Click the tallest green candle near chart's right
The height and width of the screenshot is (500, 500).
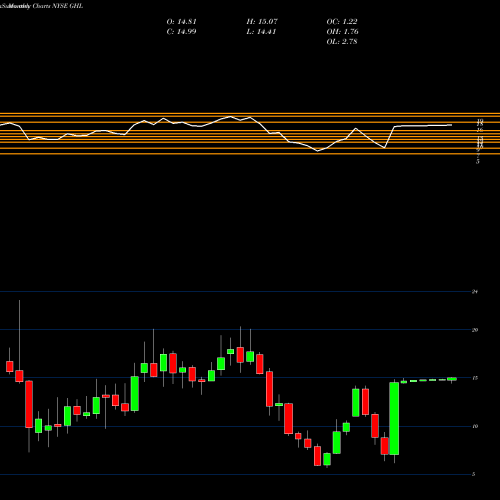coord(394,418)
